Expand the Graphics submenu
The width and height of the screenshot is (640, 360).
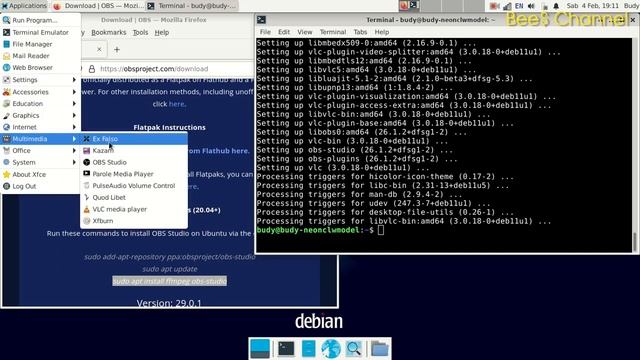(40, 116)
